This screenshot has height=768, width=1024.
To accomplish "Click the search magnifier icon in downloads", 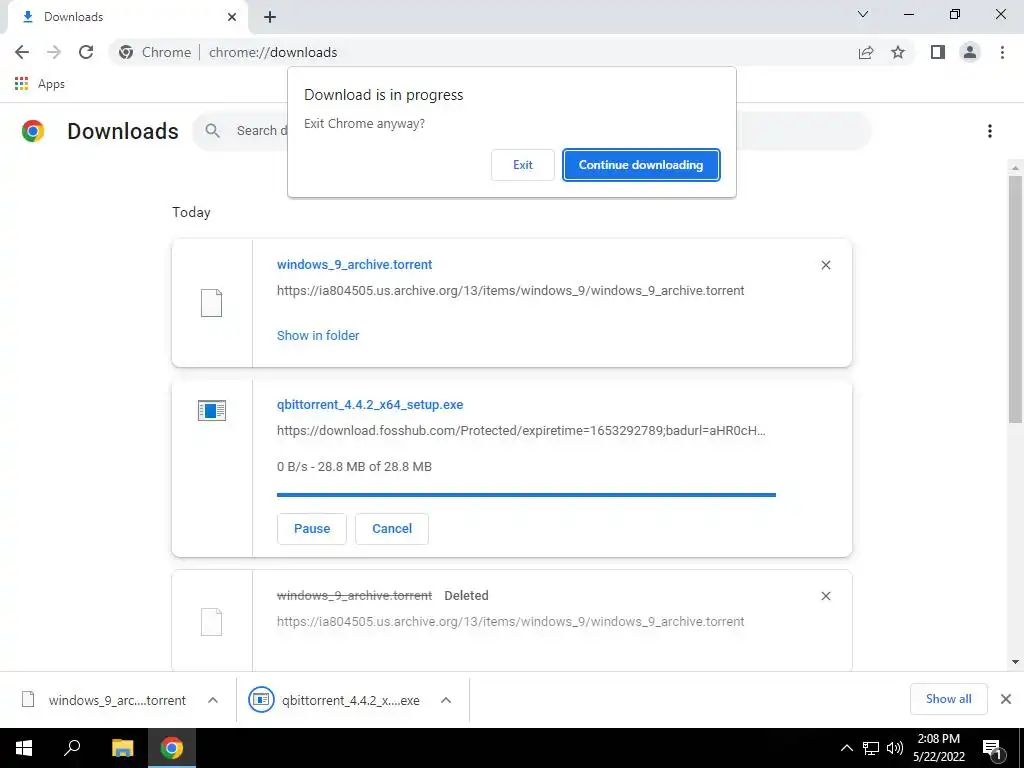I will coord(212,131).
